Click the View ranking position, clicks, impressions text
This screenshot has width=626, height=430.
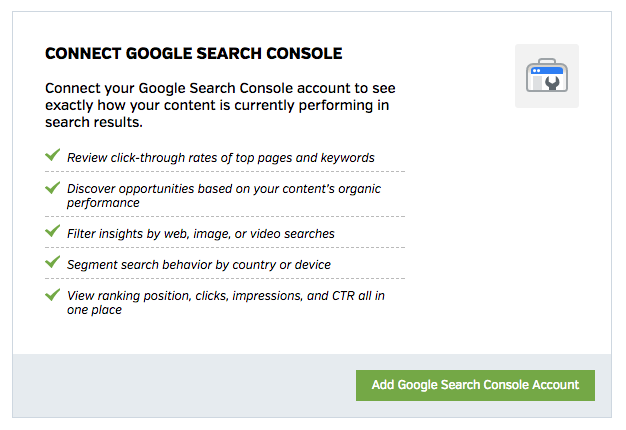pyautogui.click(x=225, y=303)
